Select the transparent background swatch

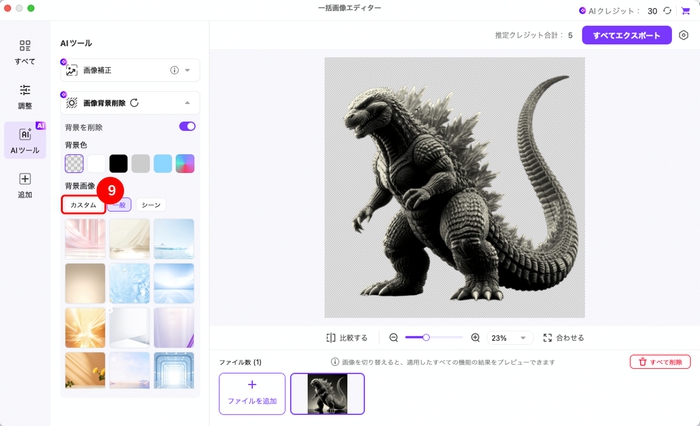pyautogui.click(x=74, y=163)
